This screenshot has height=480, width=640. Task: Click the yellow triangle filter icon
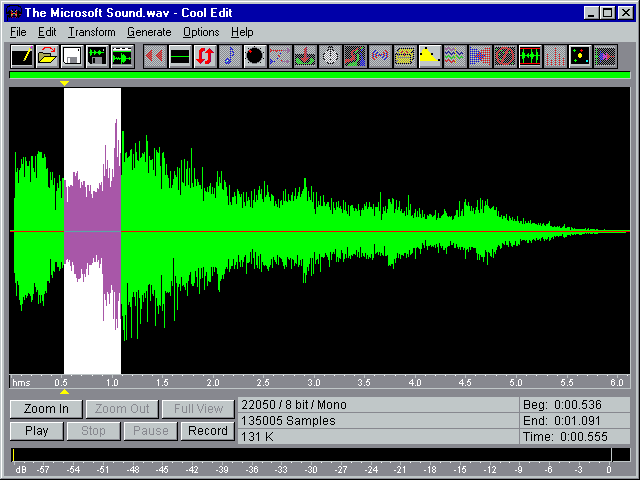point(430,56)
